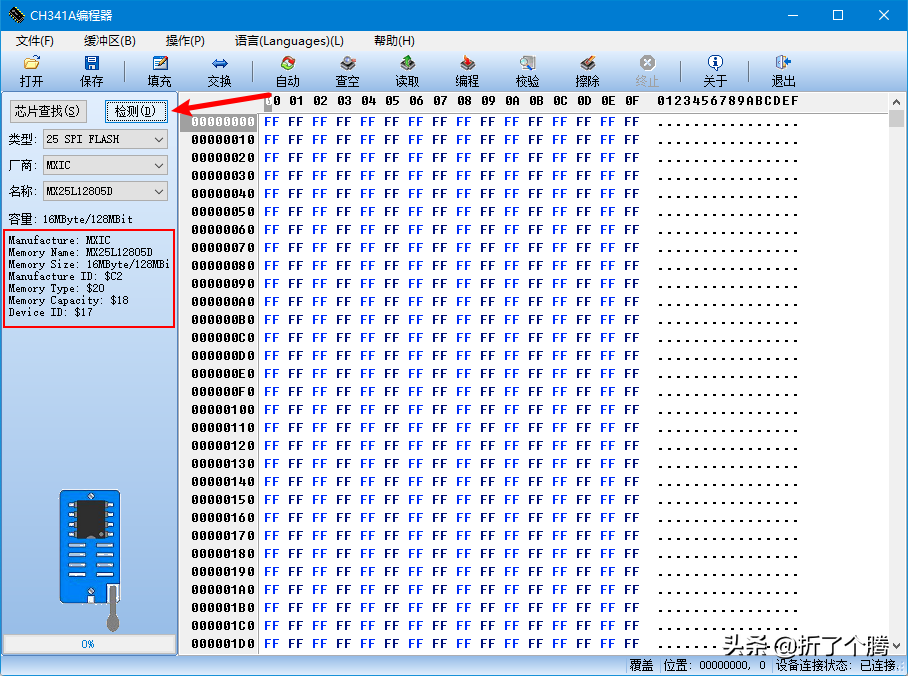Click the hex view scrollbar up arrow
This screenshot has width=908, height=676.
pos(896,102)
